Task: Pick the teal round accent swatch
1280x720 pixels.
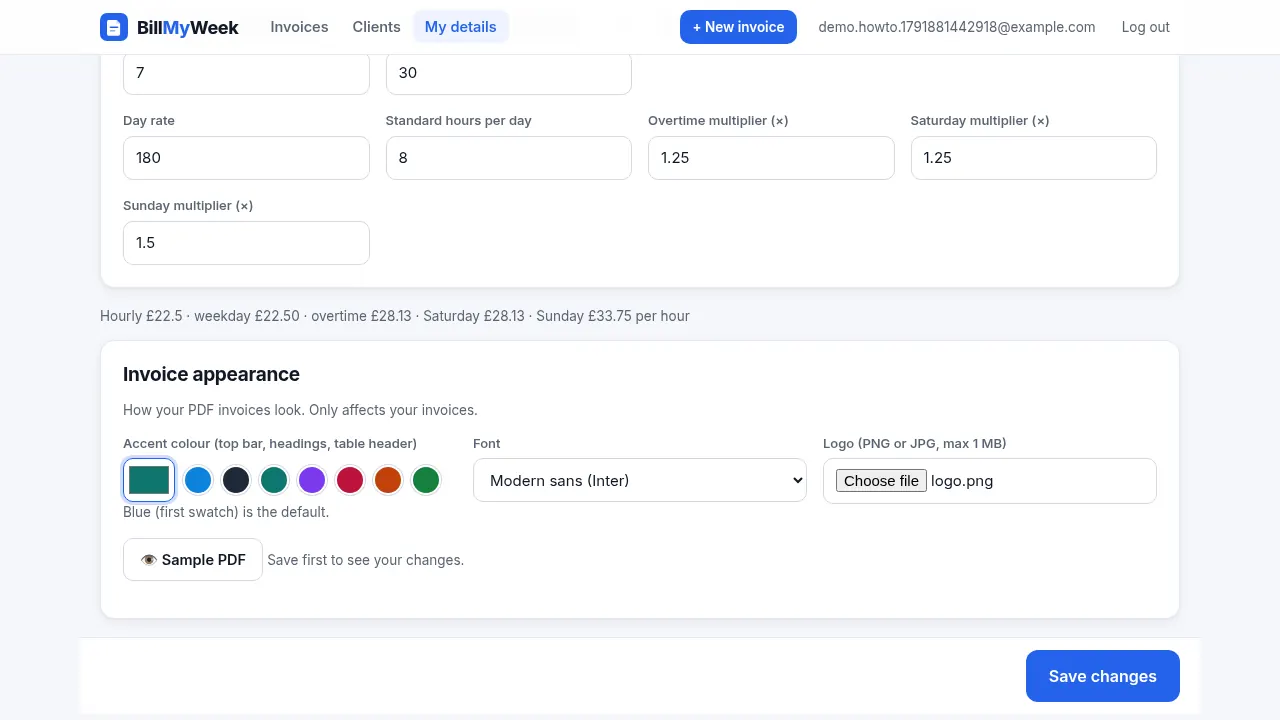Action: coord(274,480)
